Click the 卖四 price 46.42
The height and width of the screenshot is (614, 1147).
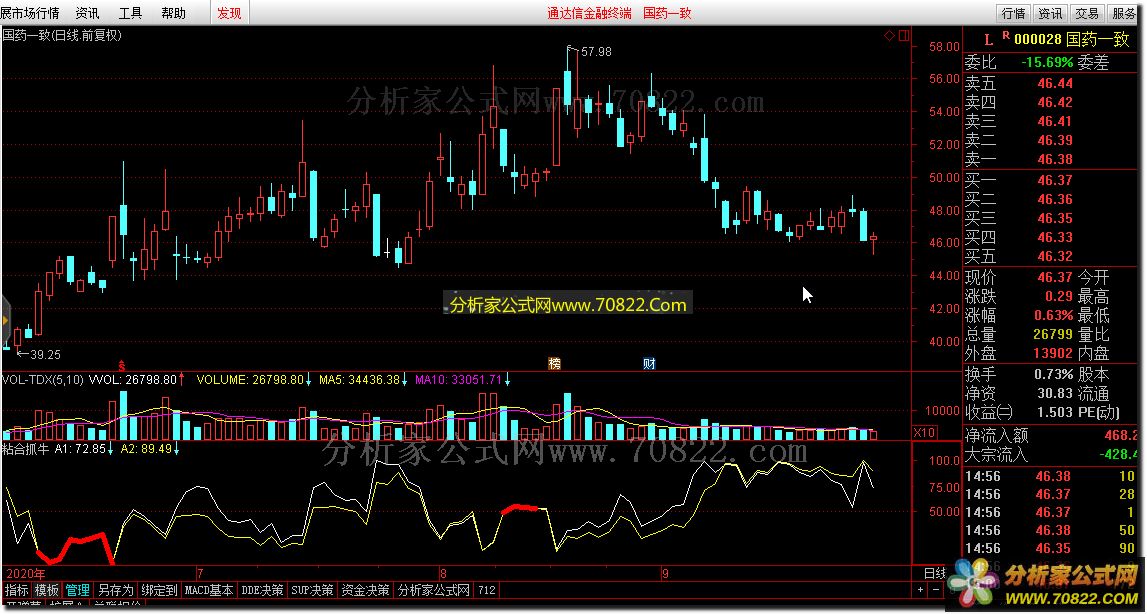click(x=1055, y=102)
